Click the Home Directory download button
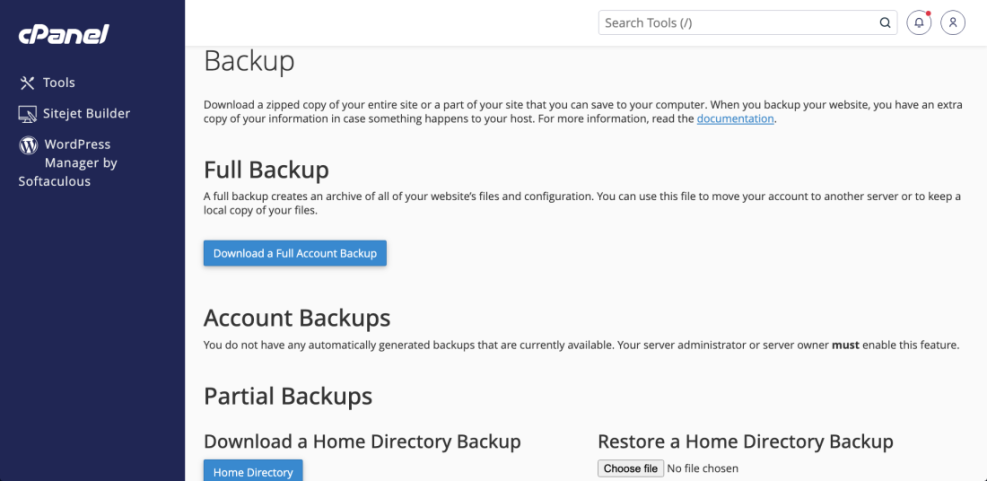 (253, 470)
